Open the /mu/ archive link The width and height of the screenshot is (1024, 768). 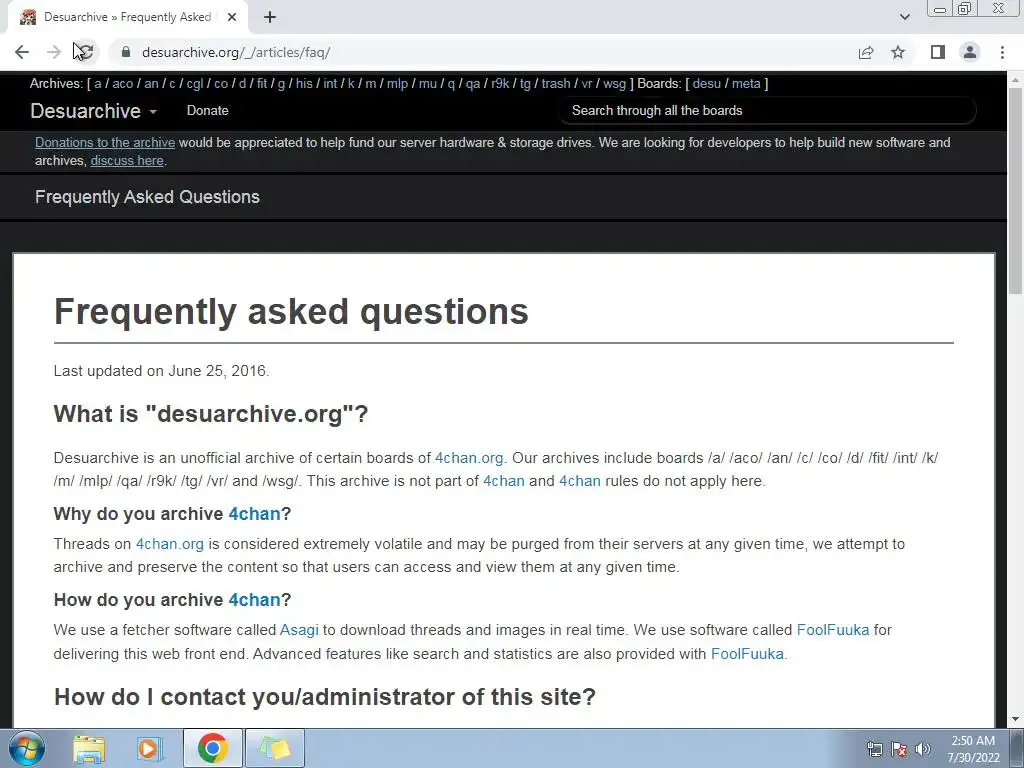point(428,84)
